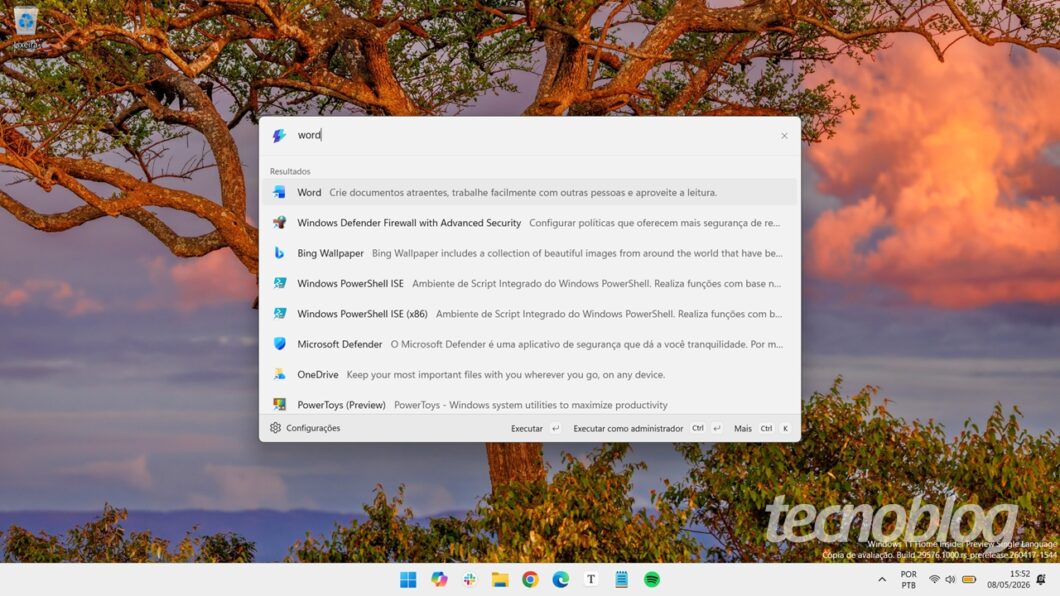This screenshot has height=596, width=1060.
Task: Show hidden tray icons chevron
Action: [x=882, y=580]
